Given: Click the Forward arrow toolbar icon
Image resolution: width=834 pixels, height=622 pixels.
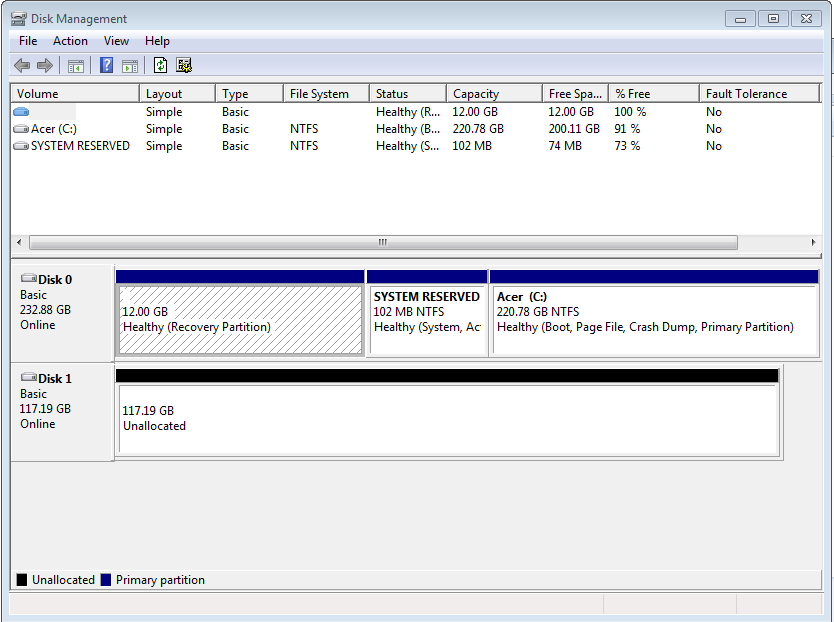Looking at the screenshot, I should coord(45,65).
